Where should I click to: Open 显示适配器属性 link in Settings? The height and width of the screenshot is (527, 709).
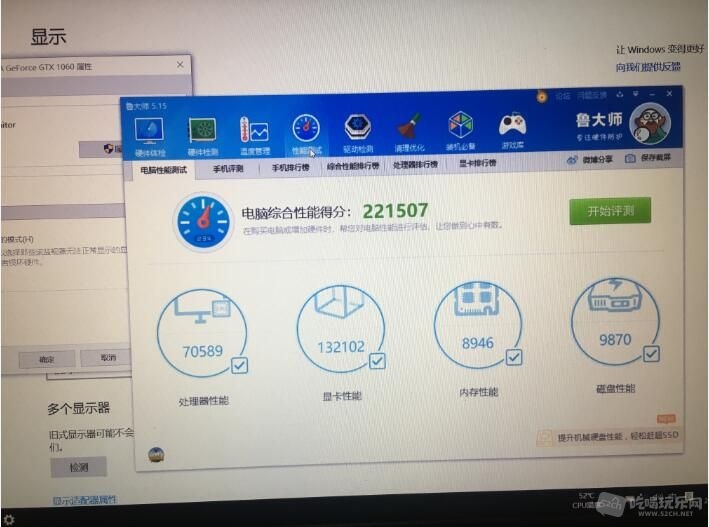pyautogui.click(x=85, y=500)
